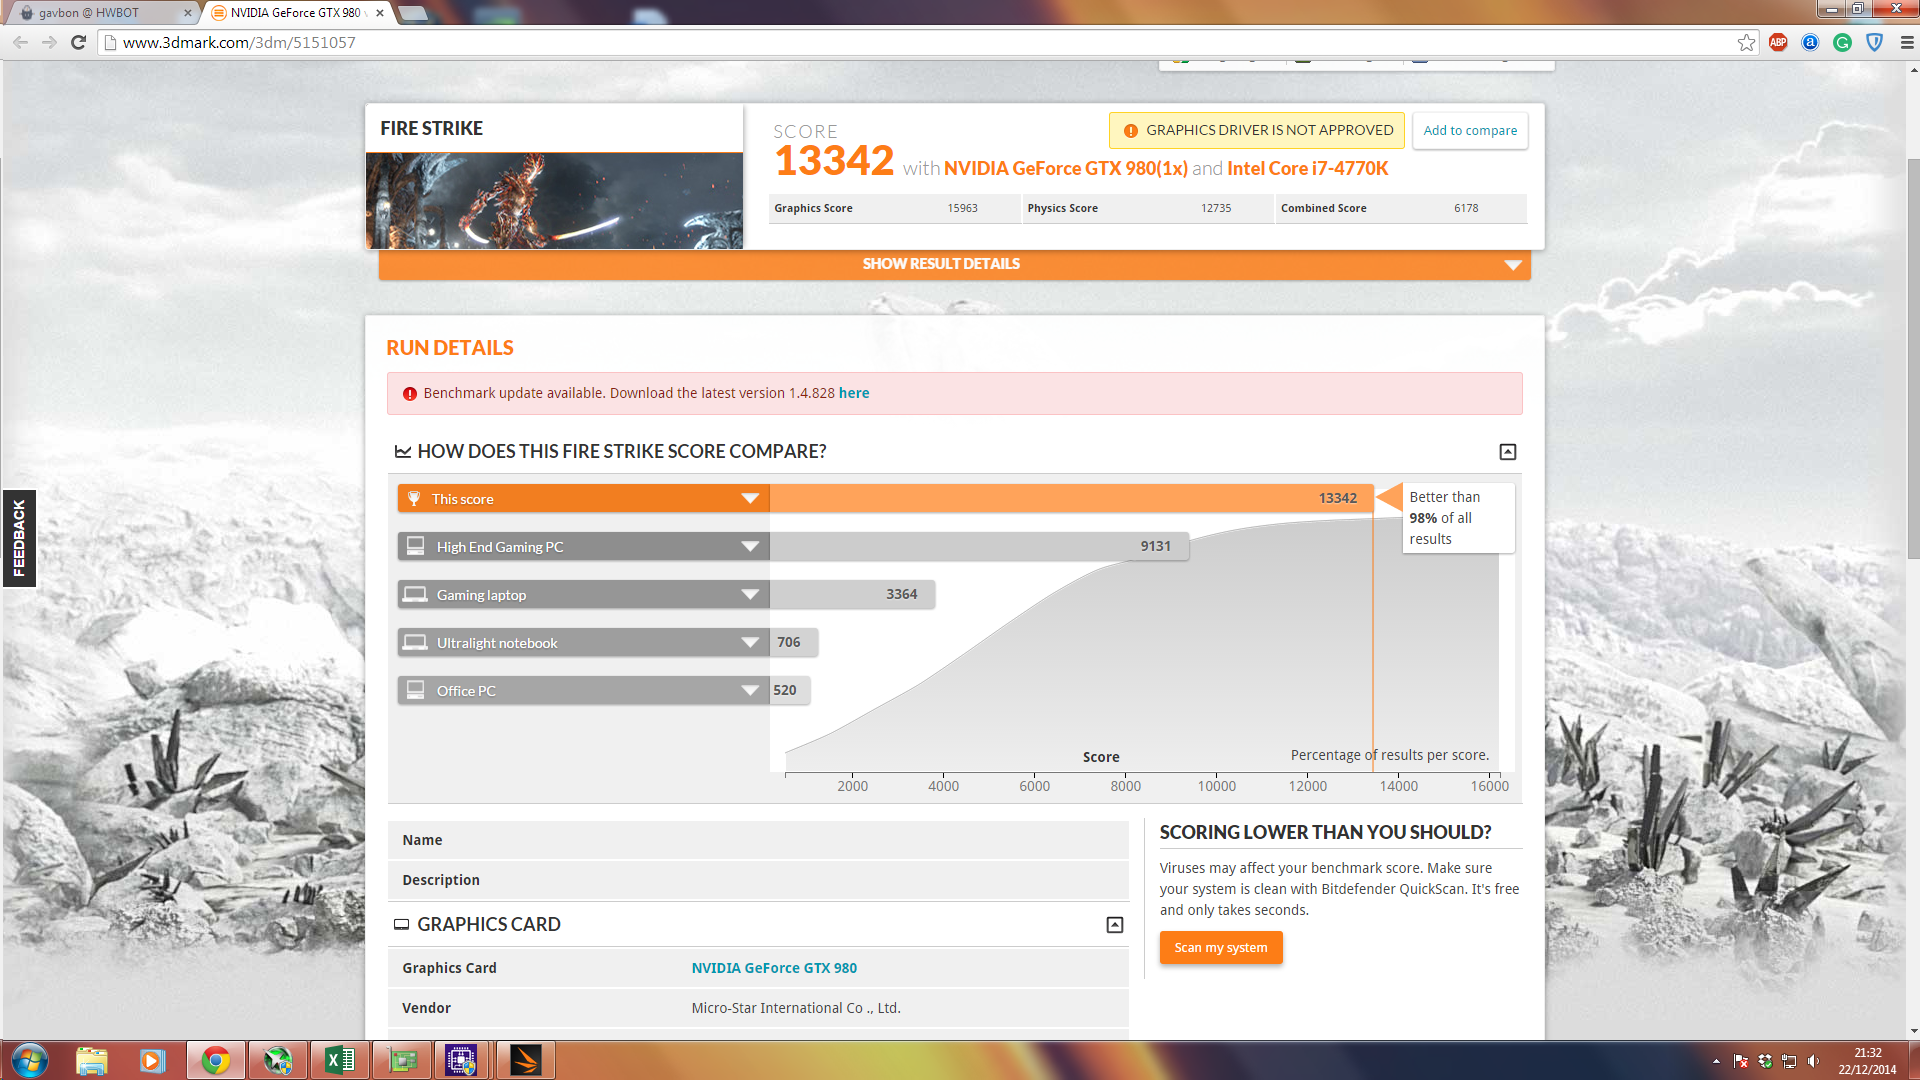The width and height of the screenshot is (1920, 1080).
Task: Click the Combined Score value 6178
Action: tap(1466, 208)
